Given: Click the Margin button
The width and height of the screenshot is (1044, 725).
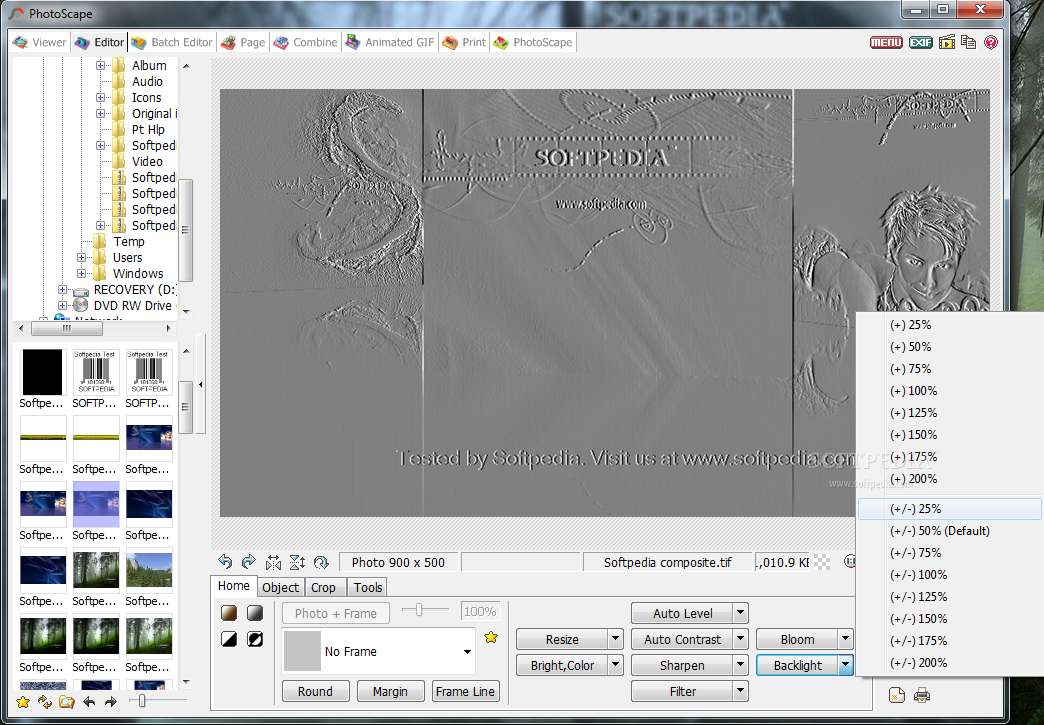Looking at the screenshot, I should [x=390, y=691].
